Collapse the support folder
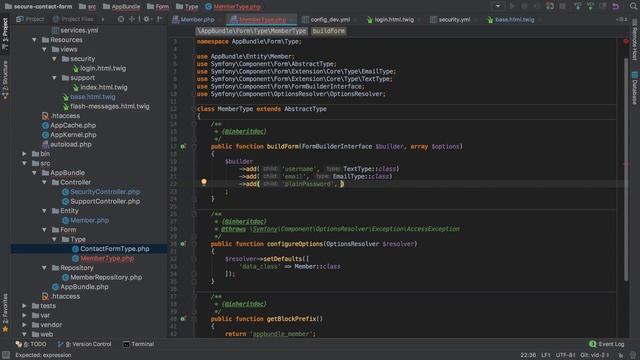The height and width of the screenshot is (360, 640). (54, 78)
